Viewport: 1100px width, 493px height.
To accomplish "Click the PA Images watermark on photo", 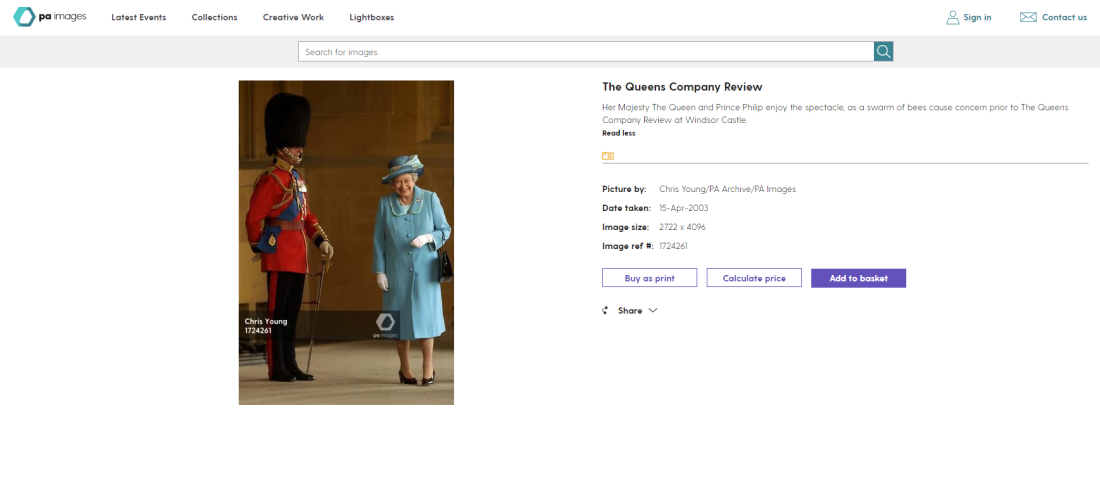I will [385, 325].
